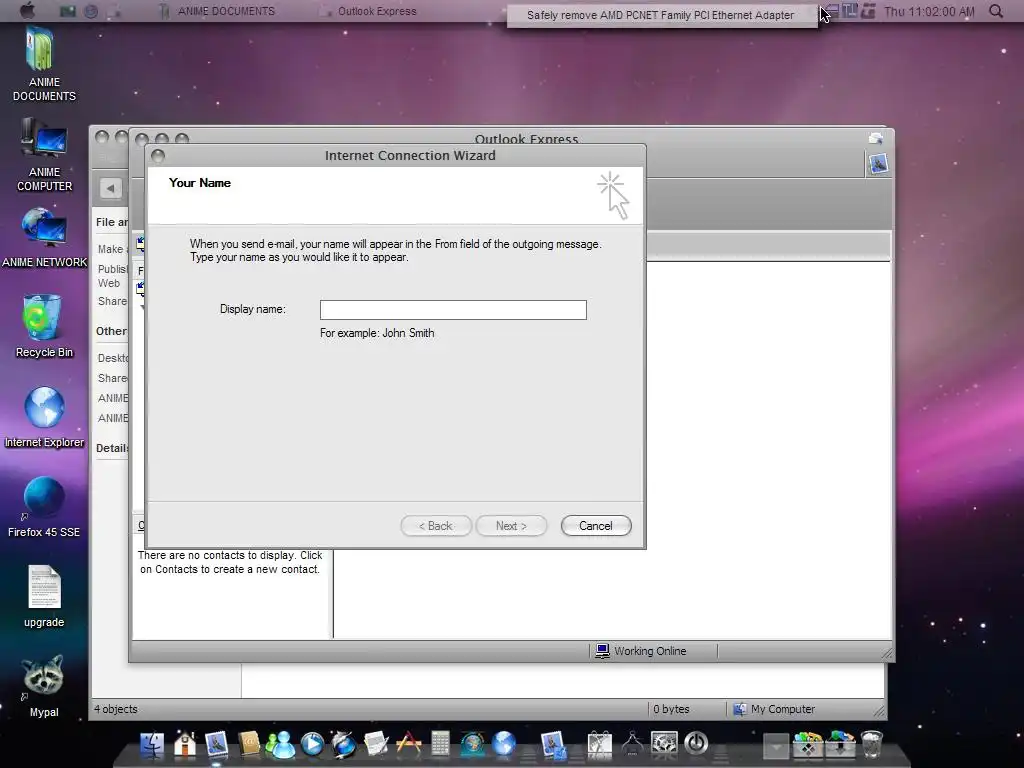This screenshot has height=768, width=1024.
Task: Click the Apple logo menu
Action: pyautogui.click(x=27, y=10)
